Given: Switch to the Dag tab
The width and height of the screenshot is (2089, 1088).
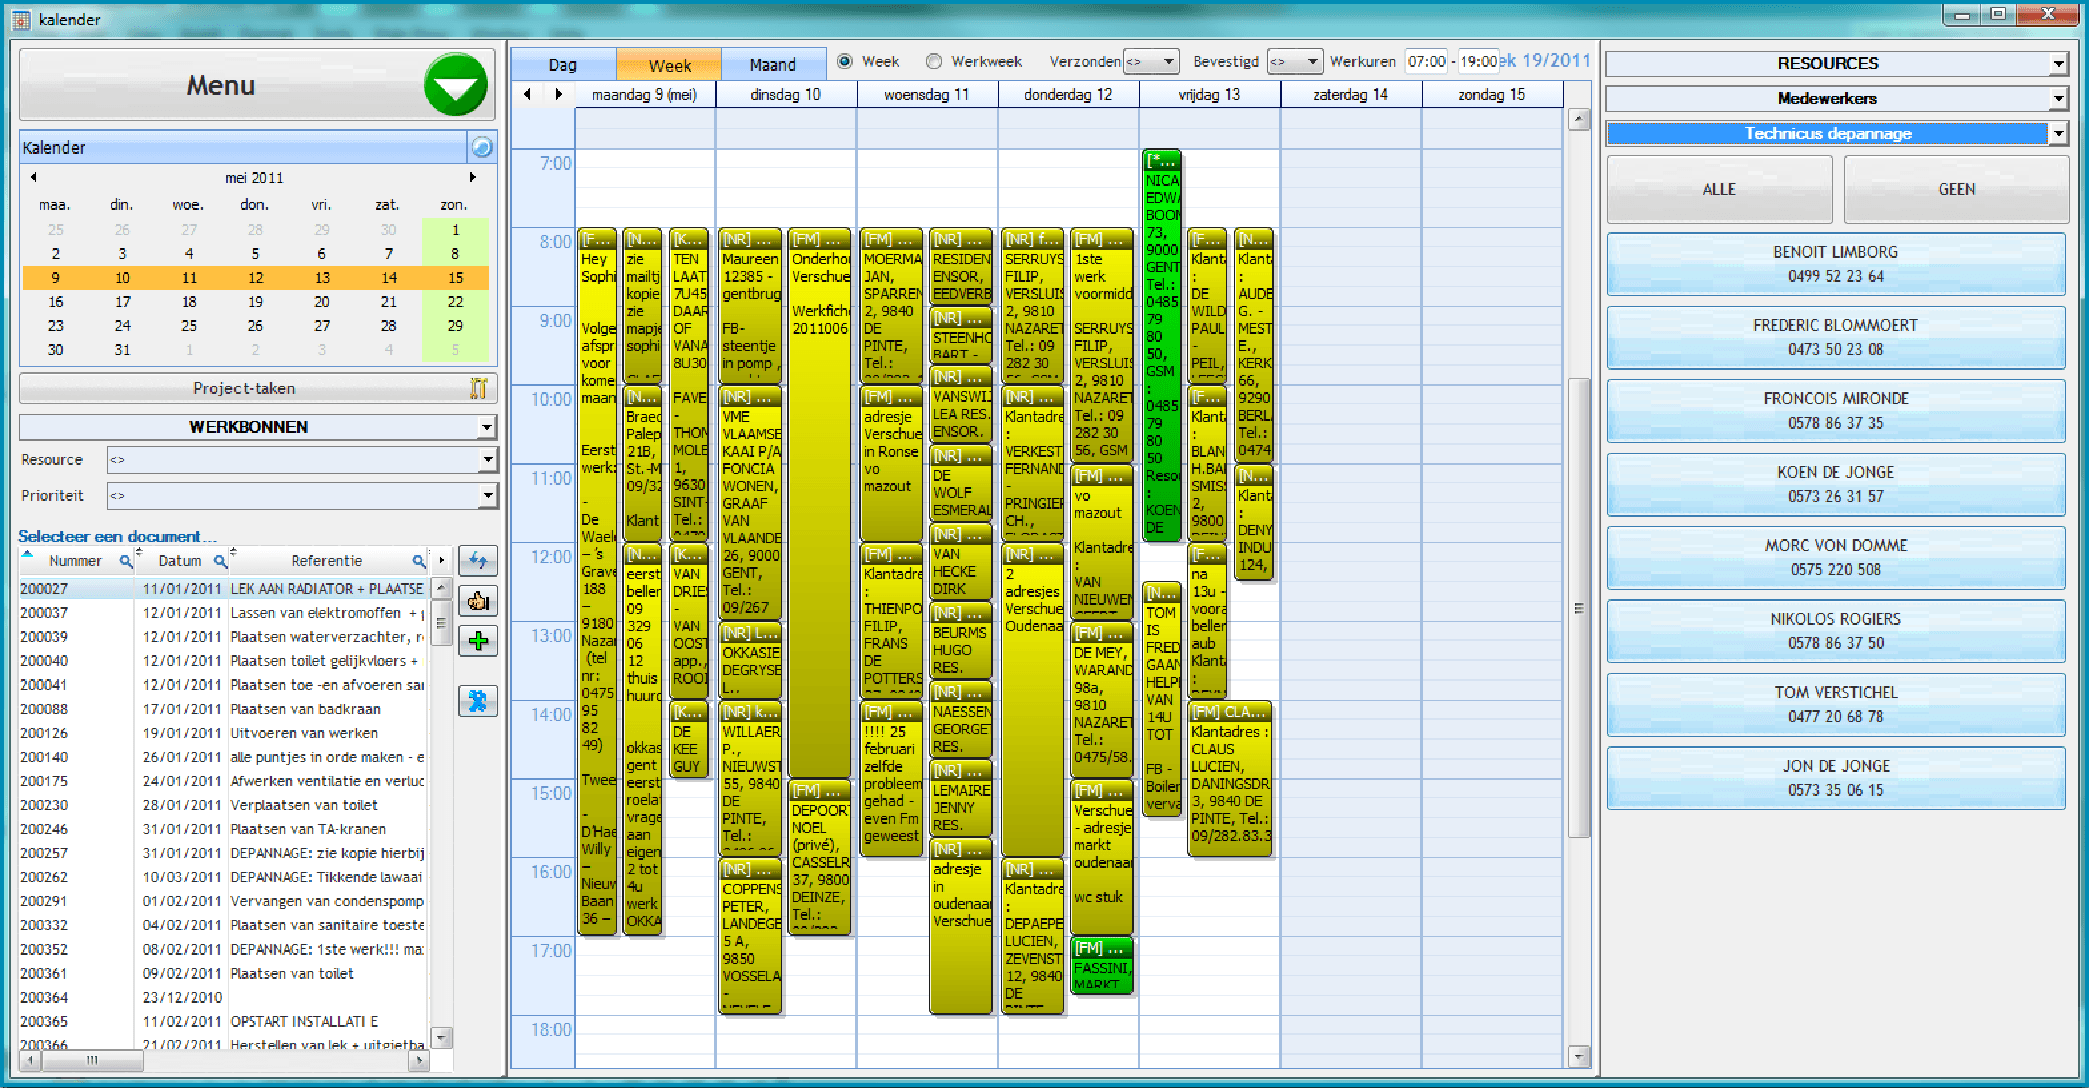Looking at the screenshot, I should point(563,65).
